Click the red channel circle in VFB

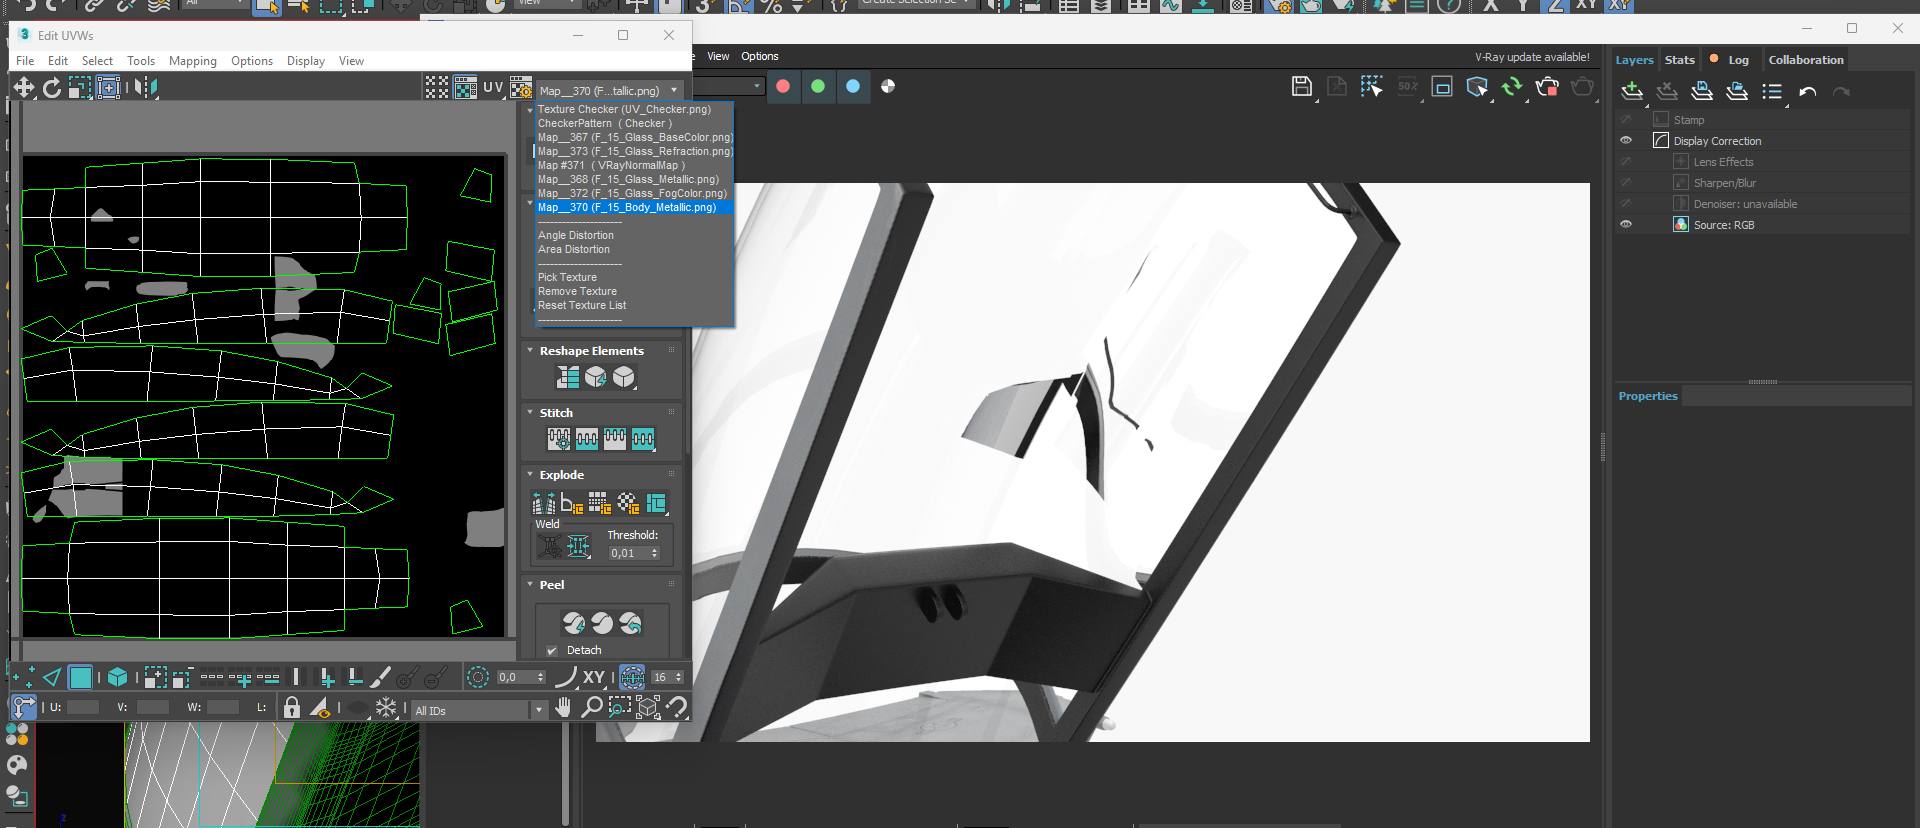click(783, 86)
